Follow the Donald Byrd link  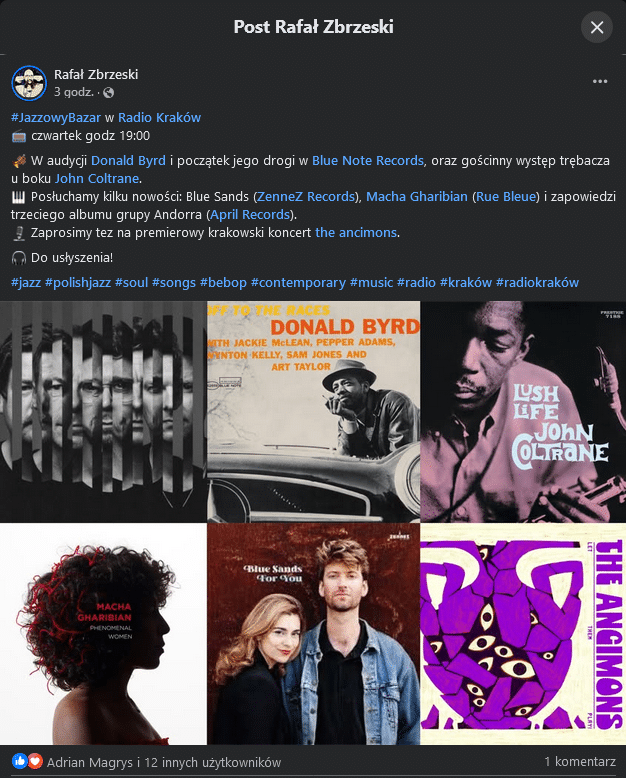pos(128,161)
